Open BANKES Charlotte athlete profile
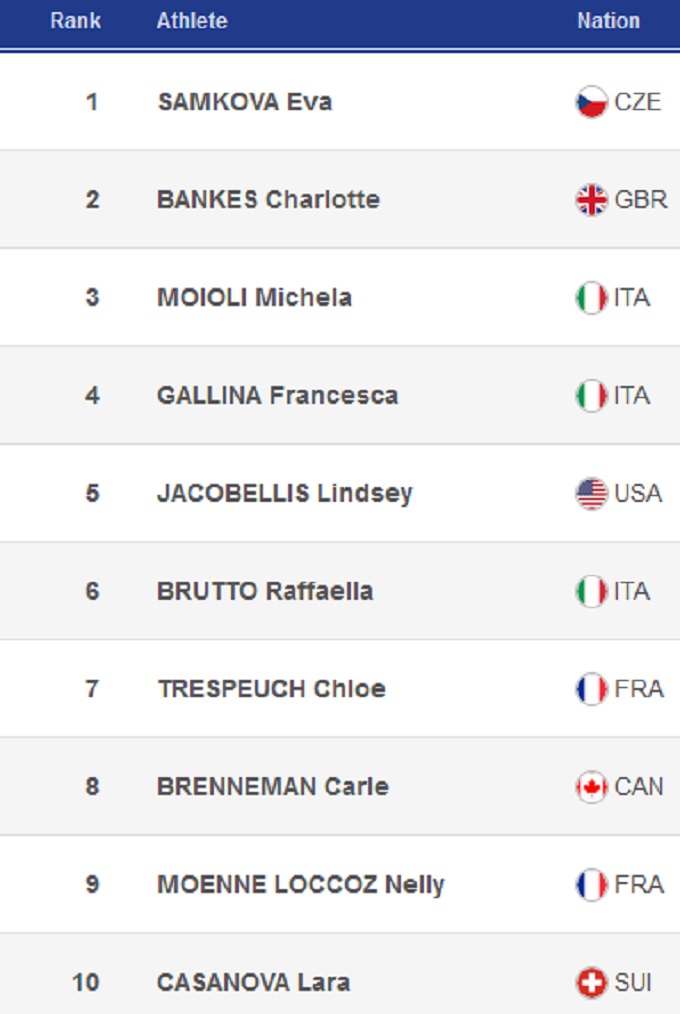 pyautogui.click(x=268, y=200)
